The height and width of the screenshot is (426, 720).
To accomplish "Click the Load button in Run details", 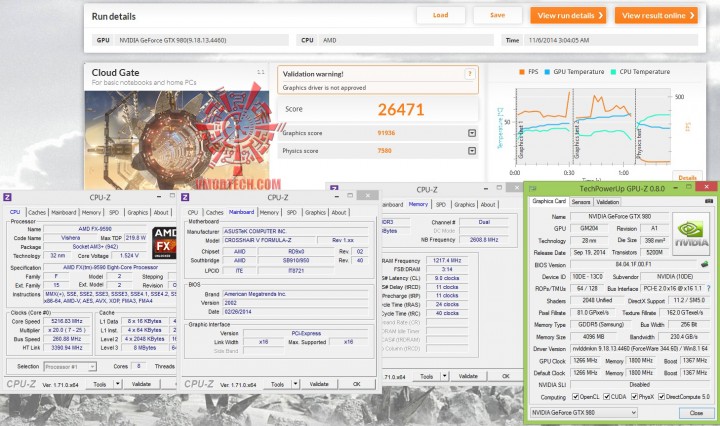I will click(x=441, y=15).
